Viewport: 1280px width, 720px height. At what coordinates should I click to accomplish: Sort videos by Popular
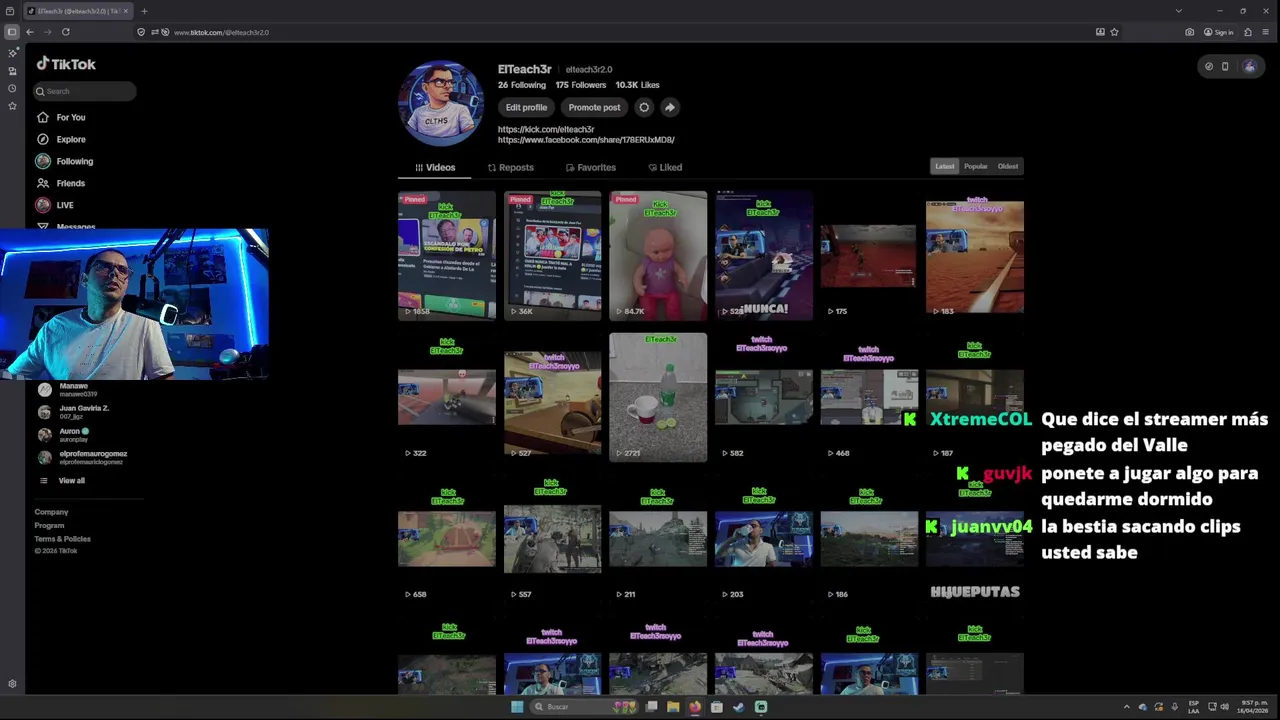click(976, 166)
